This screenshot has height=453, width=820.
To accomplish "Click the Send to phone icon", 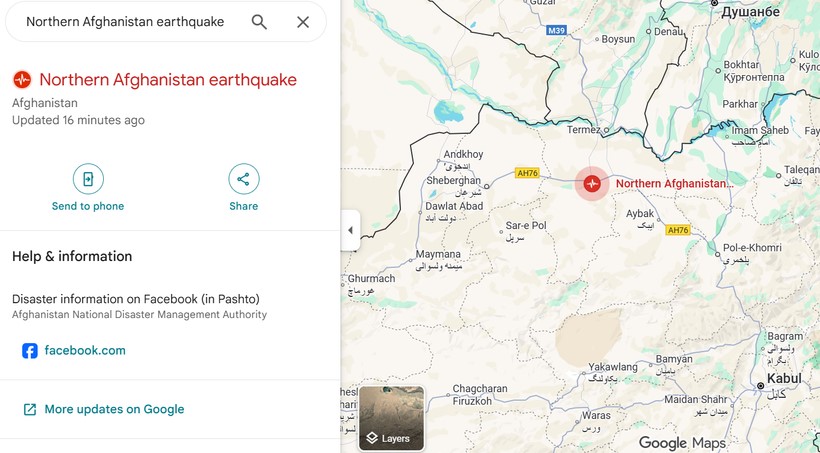I will coord(88,179).
